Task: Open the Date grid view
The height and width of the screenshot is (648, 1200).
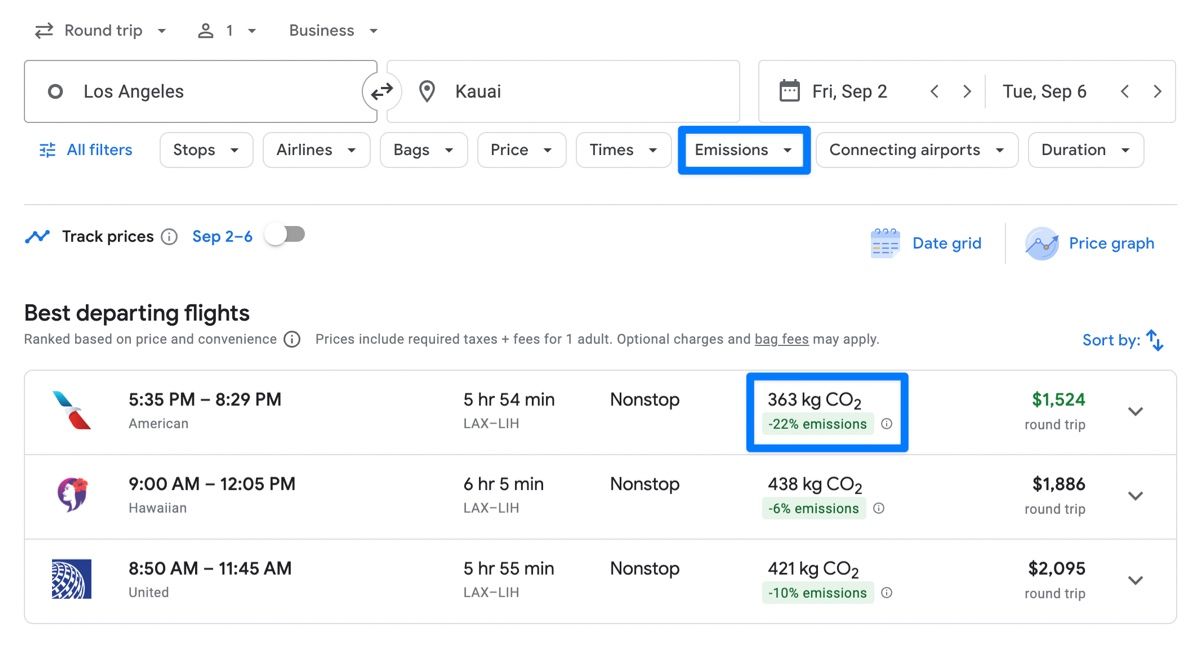Action: point(926,243)
